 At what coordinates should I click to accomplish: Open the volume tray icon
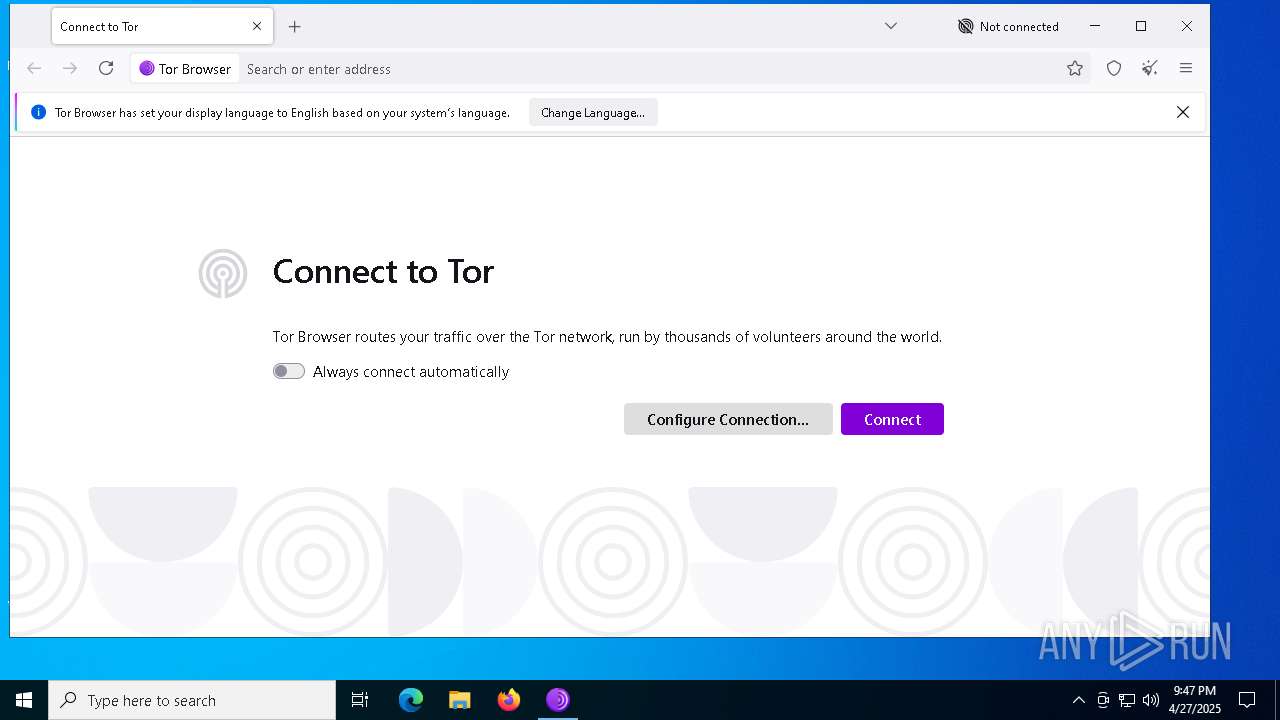(x=1151, y=700)
